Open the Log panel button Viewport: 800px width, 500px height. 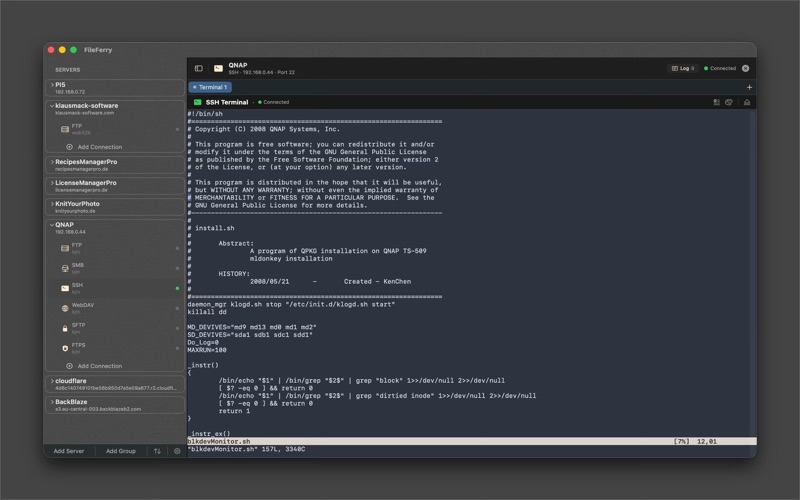683,68
